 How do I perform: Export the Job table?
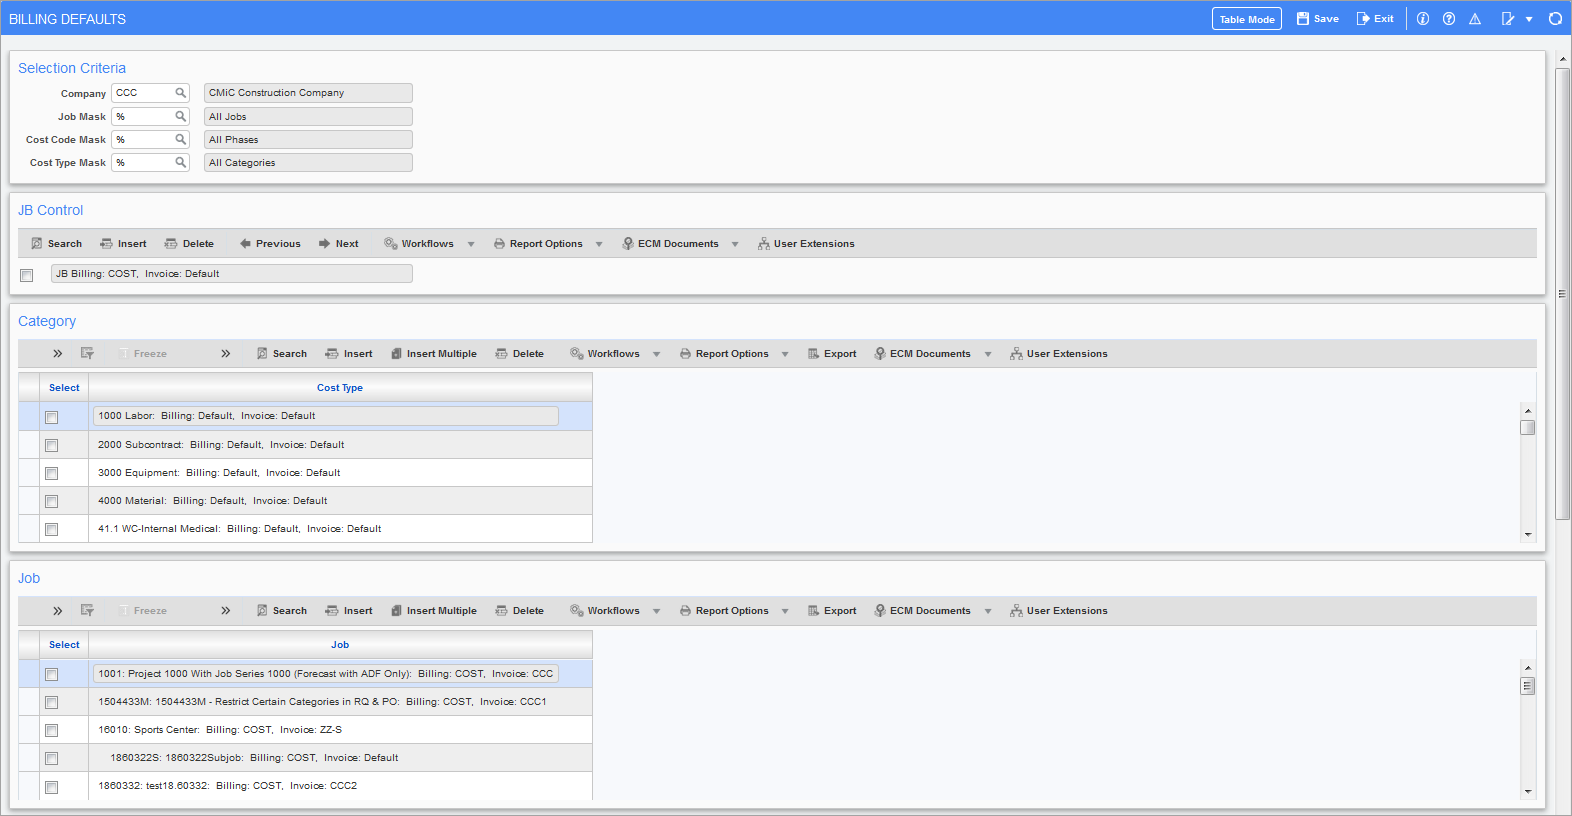[832, 611]
